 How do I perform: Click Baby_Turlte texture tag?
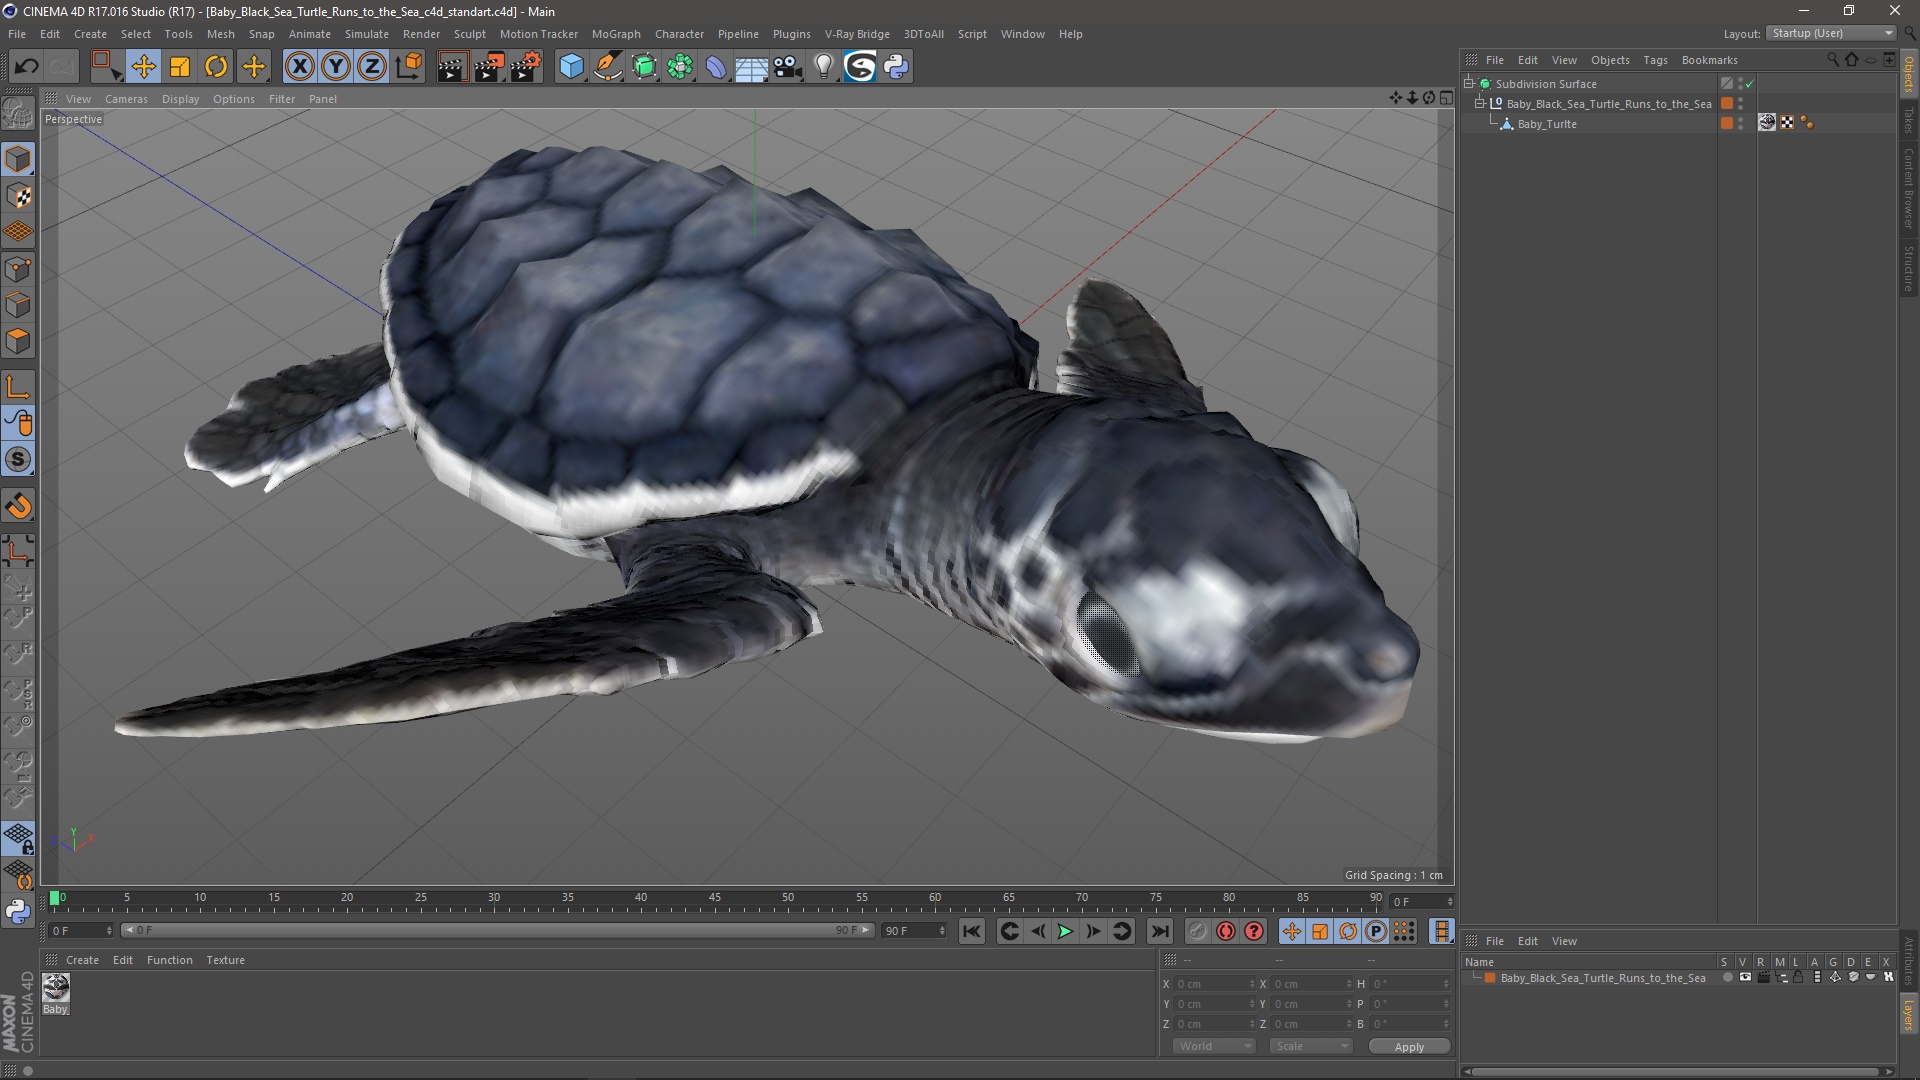coord(1767,123)
